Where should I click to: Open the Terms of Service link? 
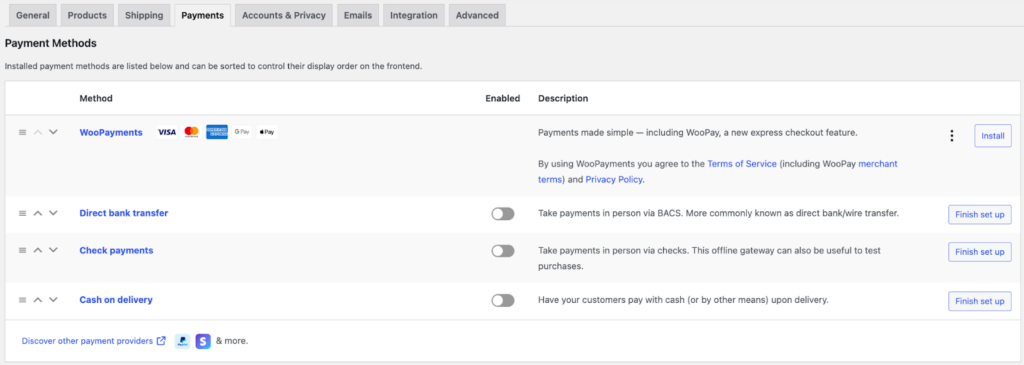tap(742, 164)
